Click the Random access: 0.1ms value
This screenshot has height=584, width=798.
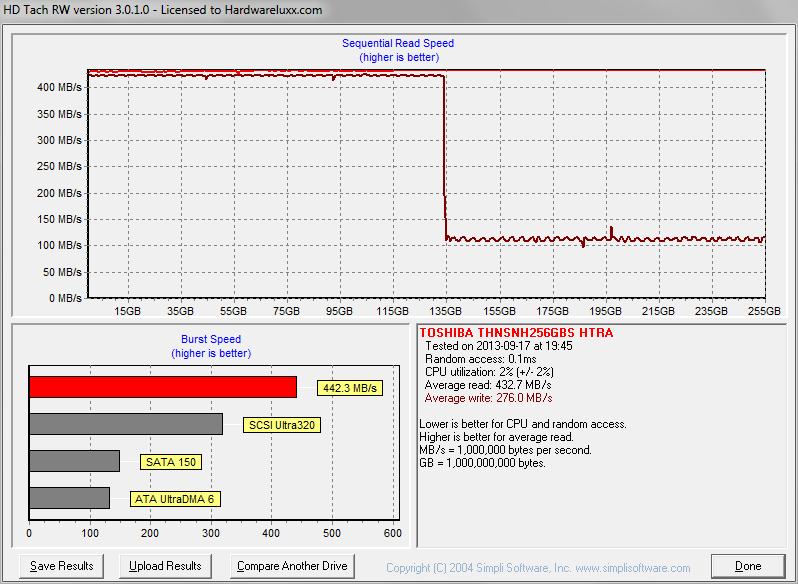[x=480, y=359]
